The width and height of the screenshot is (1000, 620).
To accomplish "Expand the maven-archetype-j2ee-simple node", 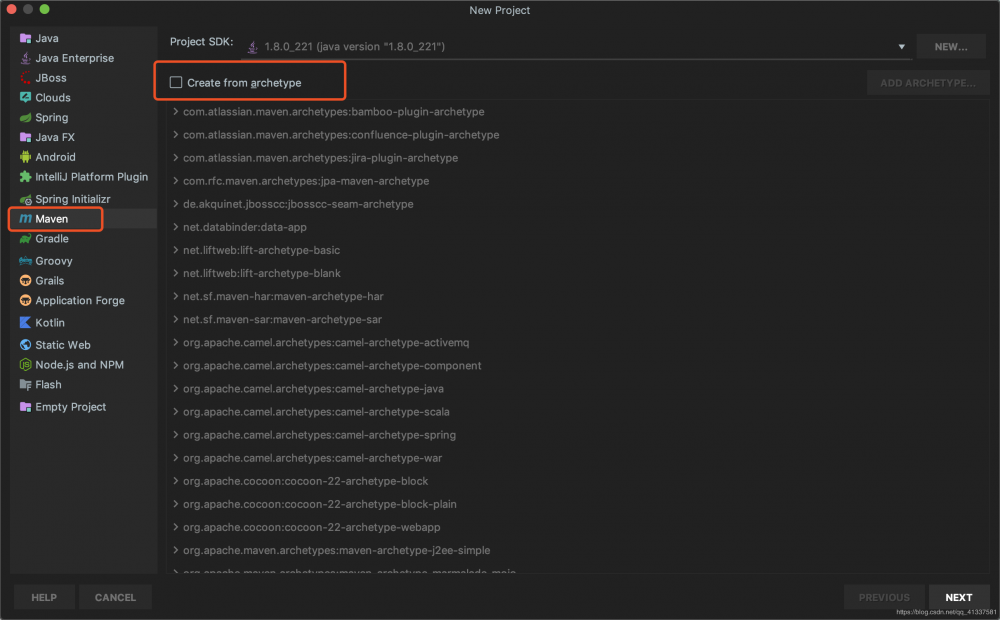I will tap(175, 551).
